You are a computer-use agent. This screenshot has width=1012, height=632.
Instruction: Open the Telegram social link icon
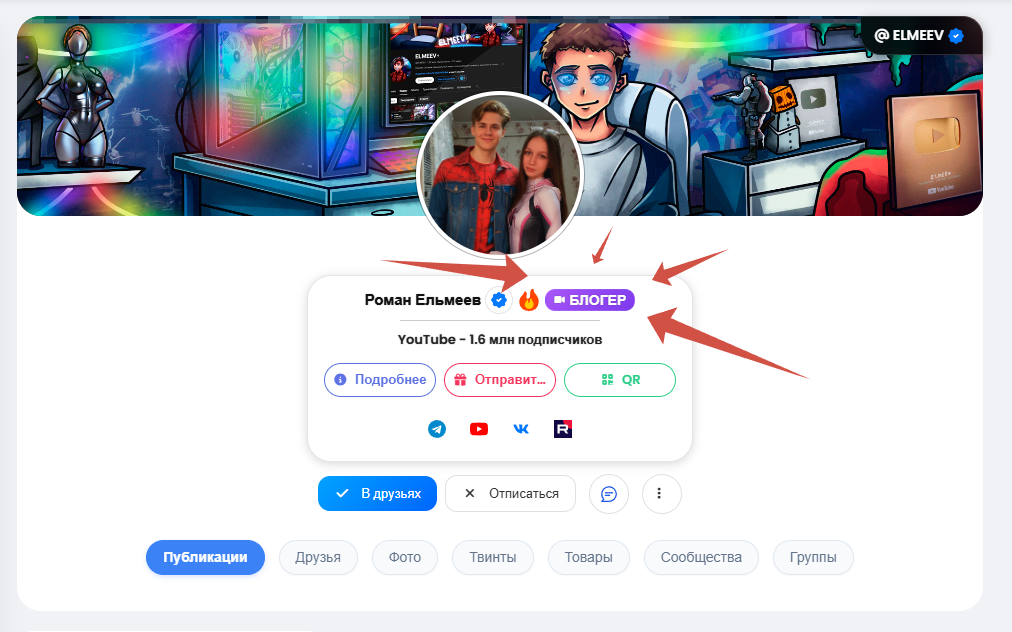437,429
